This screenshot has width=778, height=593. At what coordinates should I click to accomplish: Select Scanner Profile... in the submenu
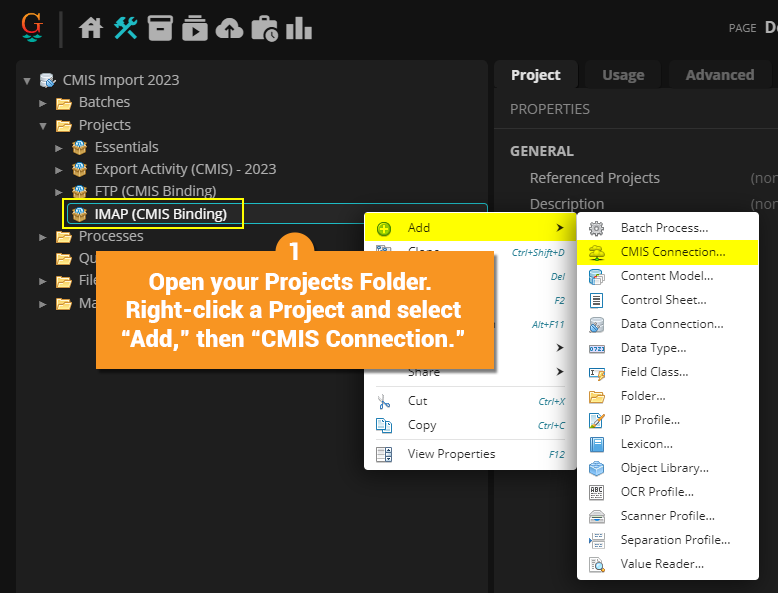(x=667, y=516)
